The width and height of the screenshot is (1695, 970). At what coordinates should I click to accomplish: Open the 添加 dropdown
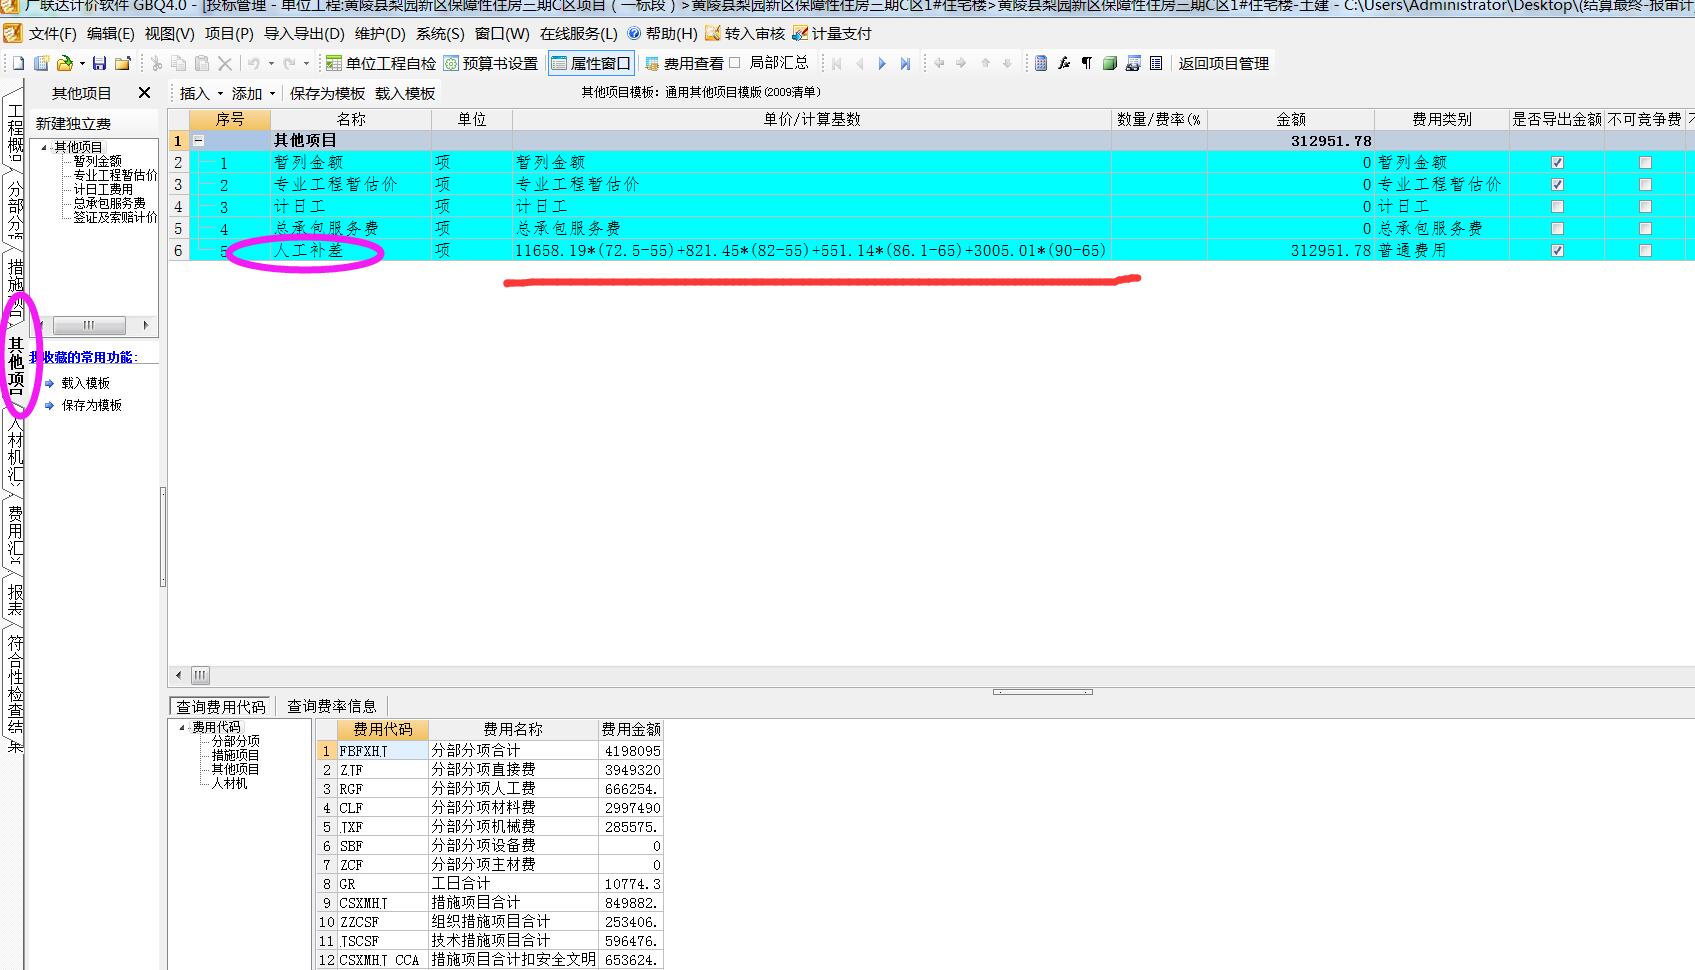click(x=253, y=93)
